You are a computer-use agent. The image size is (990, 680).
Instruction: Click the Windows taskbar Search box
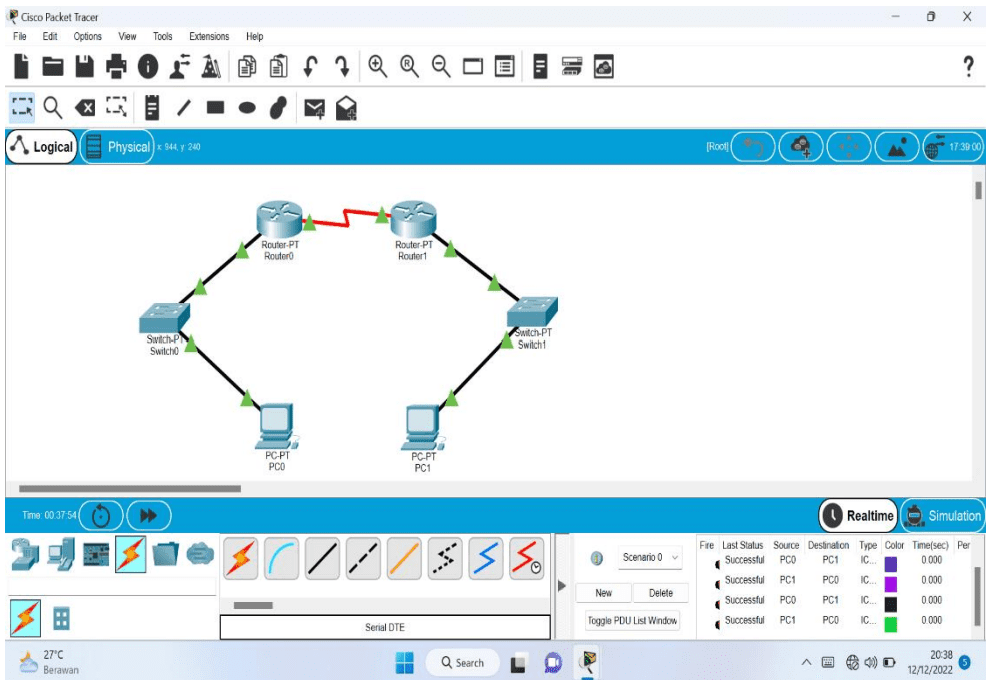(x=463, y=662)
